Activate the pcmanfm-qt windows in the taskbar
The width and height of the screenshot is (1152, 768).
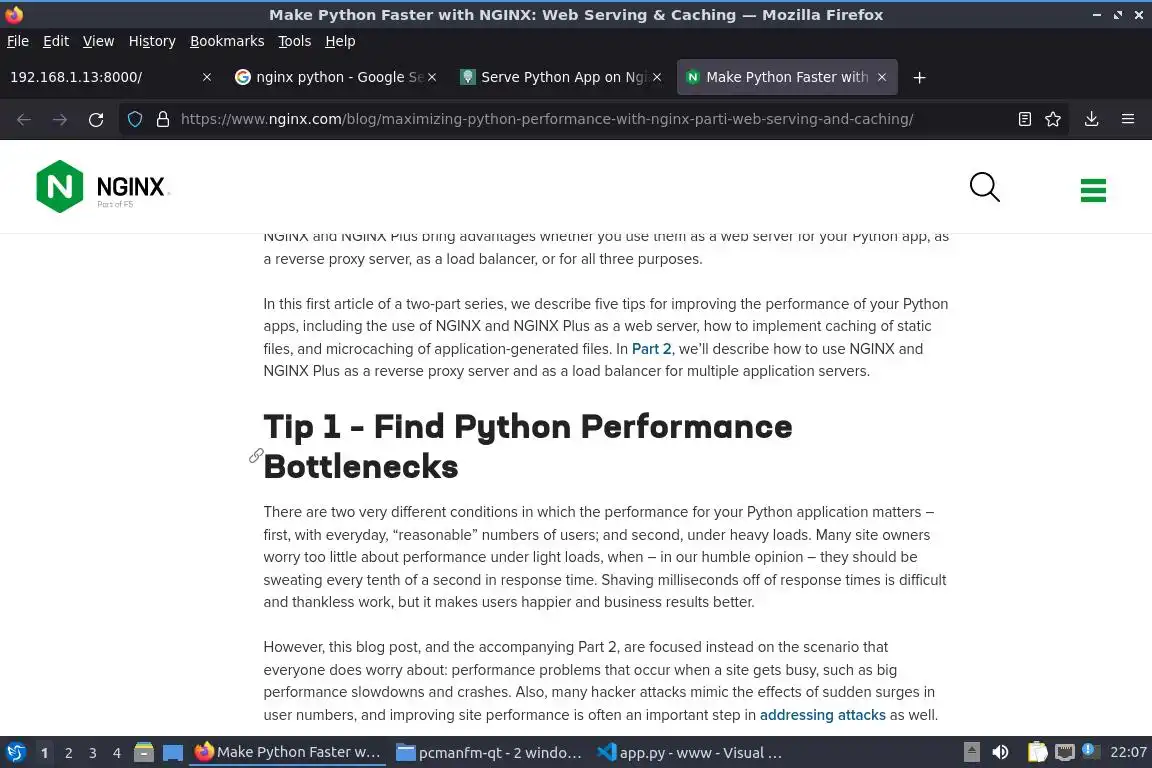(x=489, y=752)
